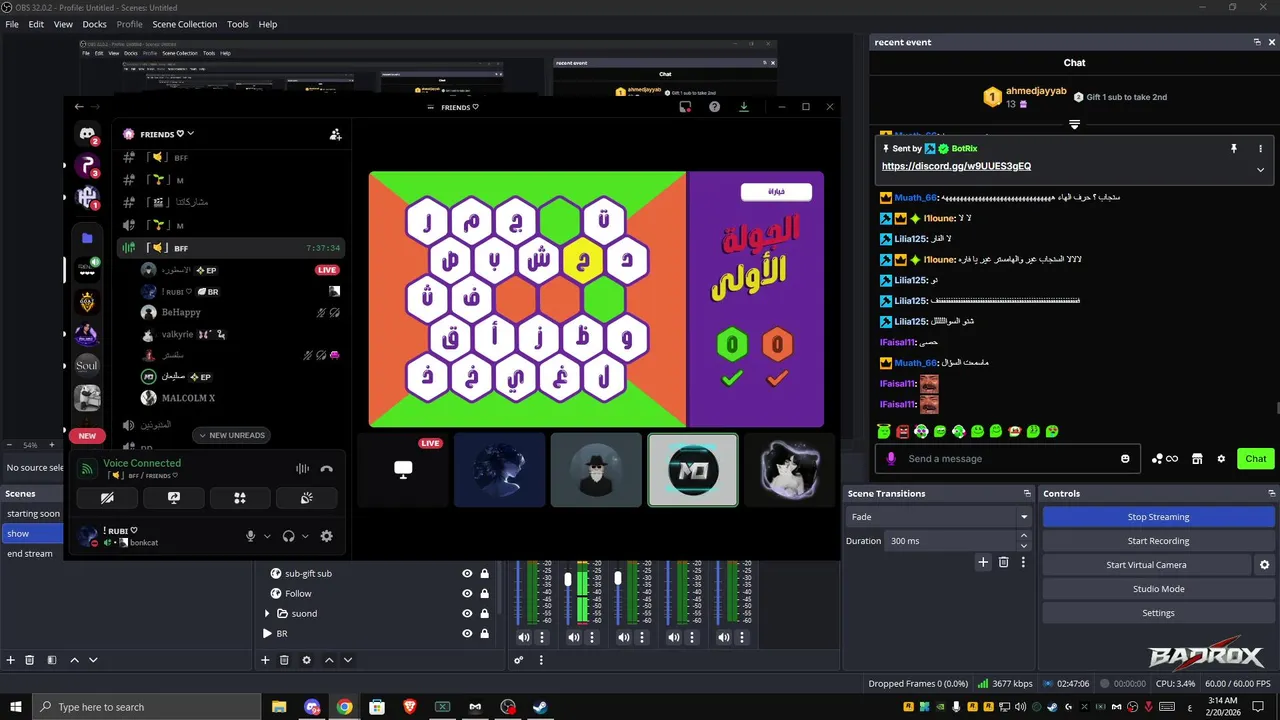Image resolution: width=1280 pixels, height=720 pixels.
Task: Select the MD avatar participant tile
Action: [693, 470]
